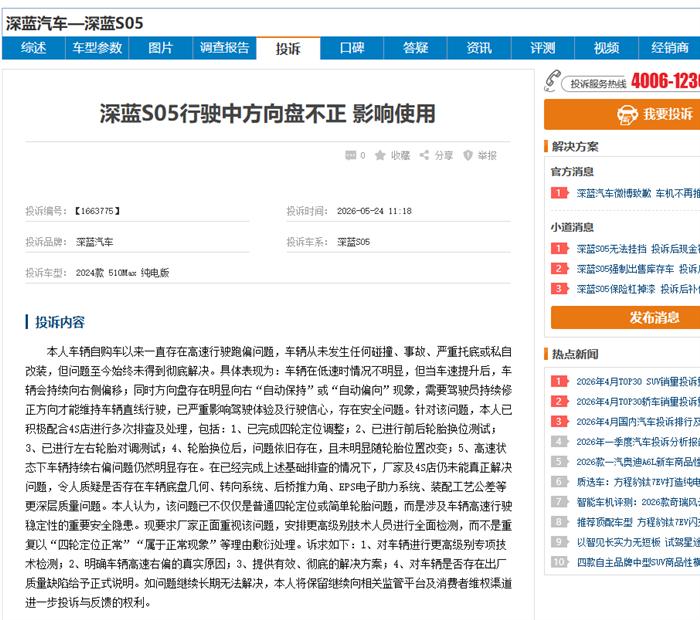The height and width of the screenshot is (620, 700).
Task: Click the 发布消息 button
Action: tap(625, 317)
